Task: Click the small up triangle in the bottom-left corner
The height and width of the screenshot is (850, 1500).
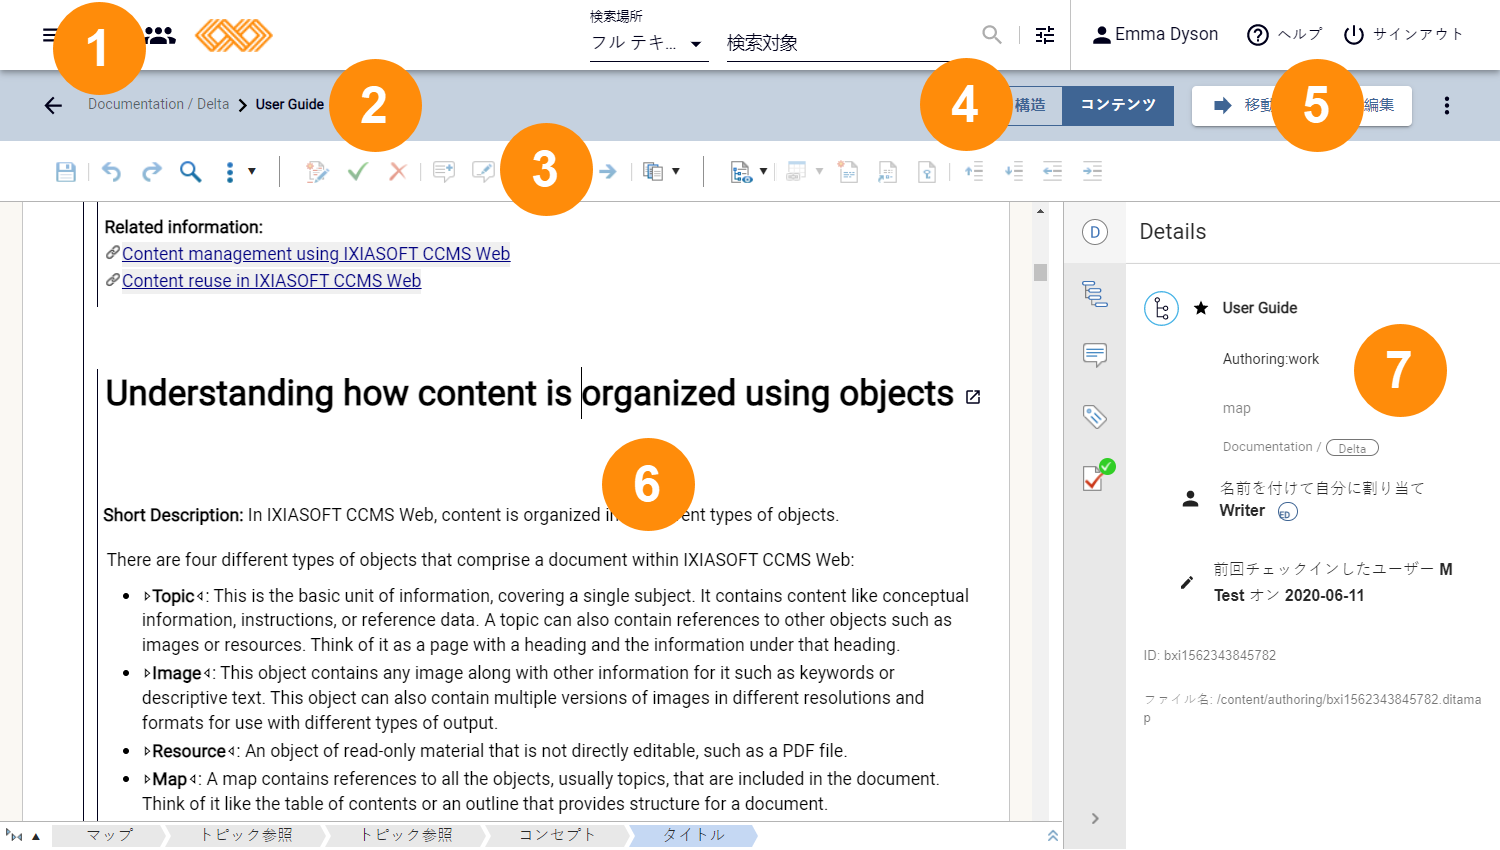Action: (x=36, y=836)
